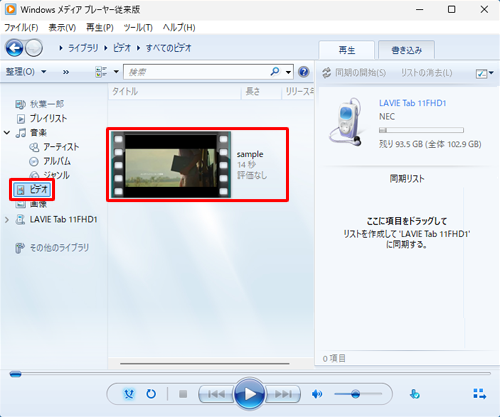Mute the speaker volume icon
Screen dimensions: 500x417
click(317, 394)
